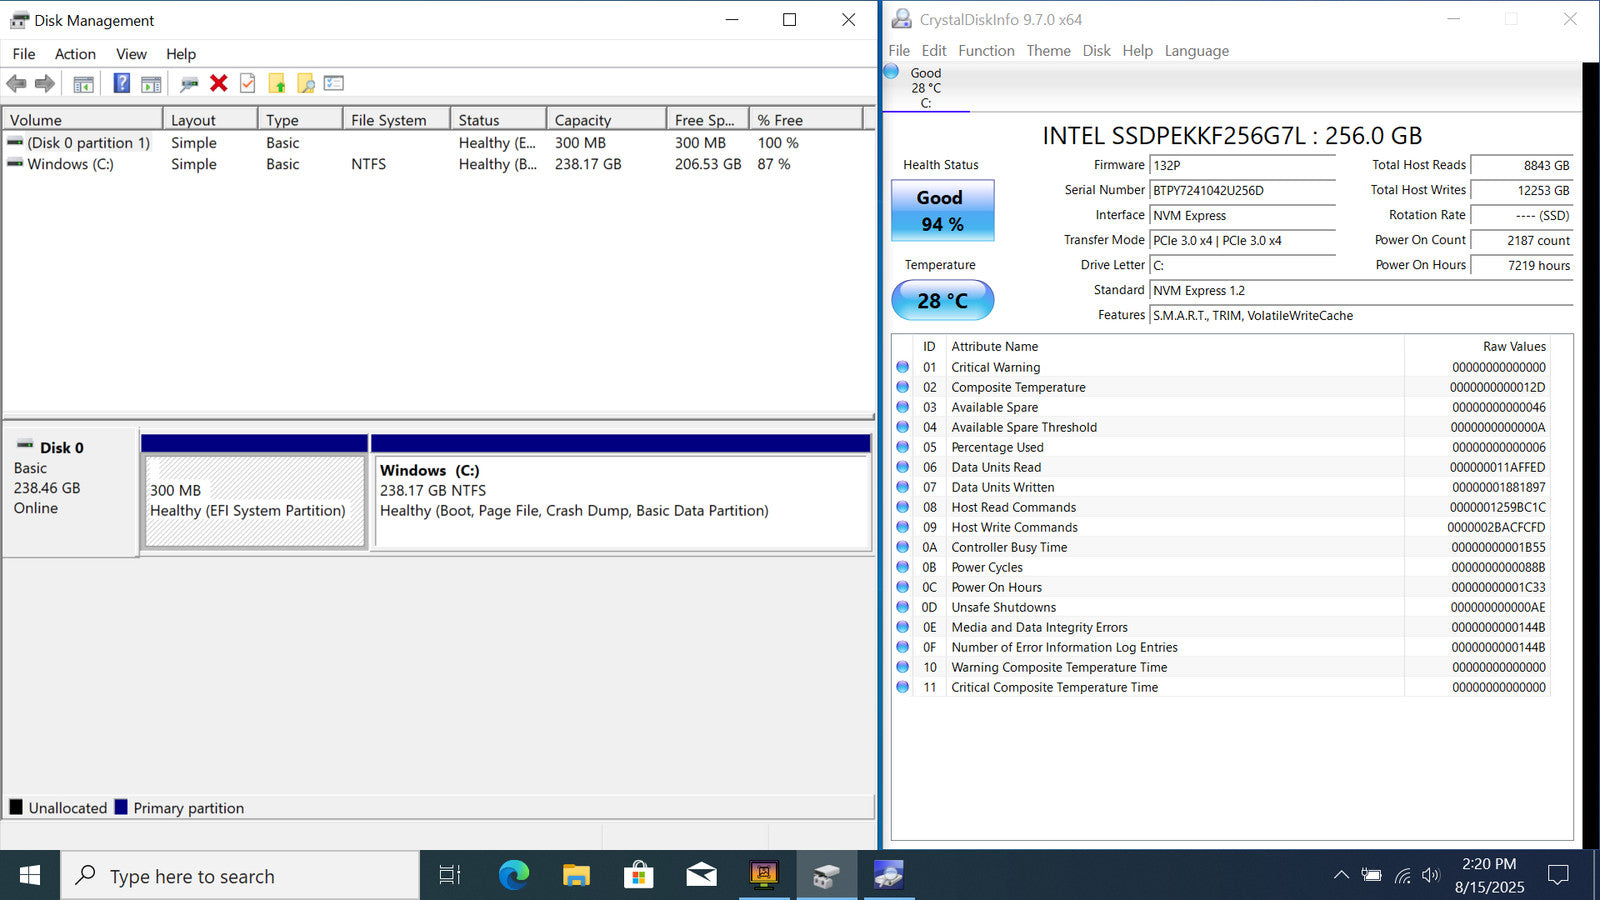
Task: Open the Language menu in CrystalDiskInfo
Action: 1196,51
